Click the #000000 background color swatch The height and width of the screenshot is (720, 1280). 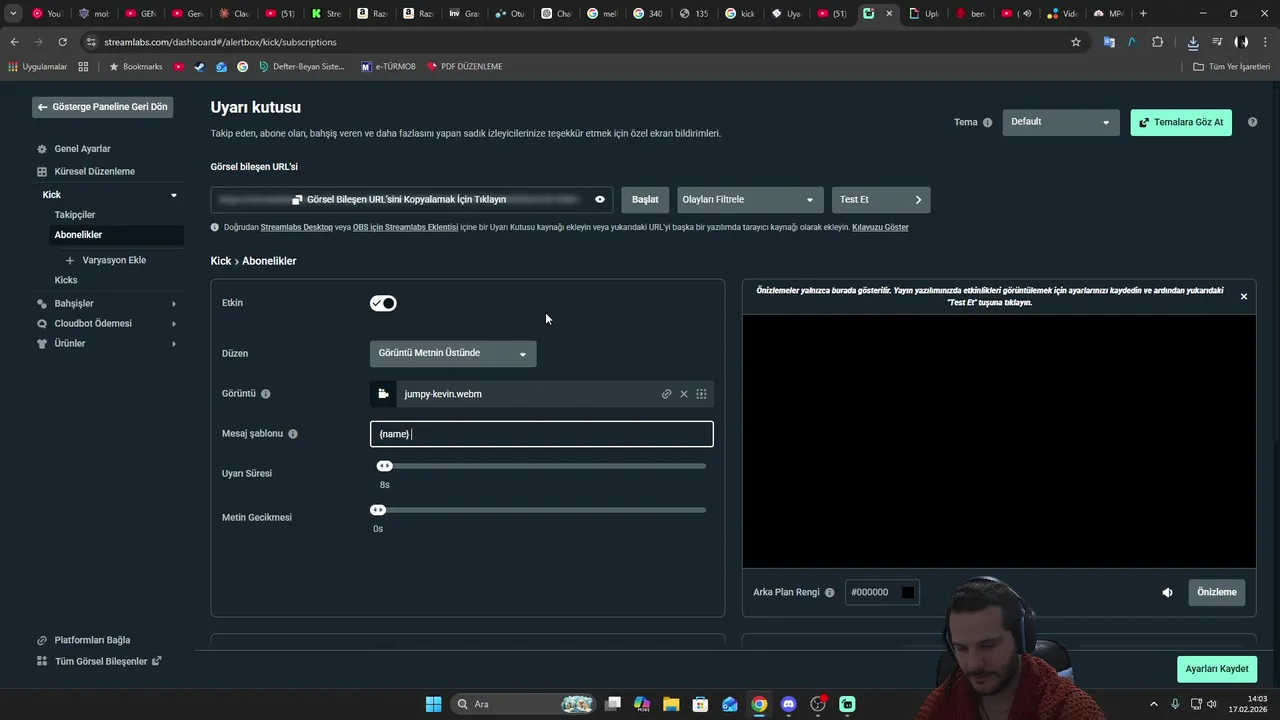[x=908, y=592]
